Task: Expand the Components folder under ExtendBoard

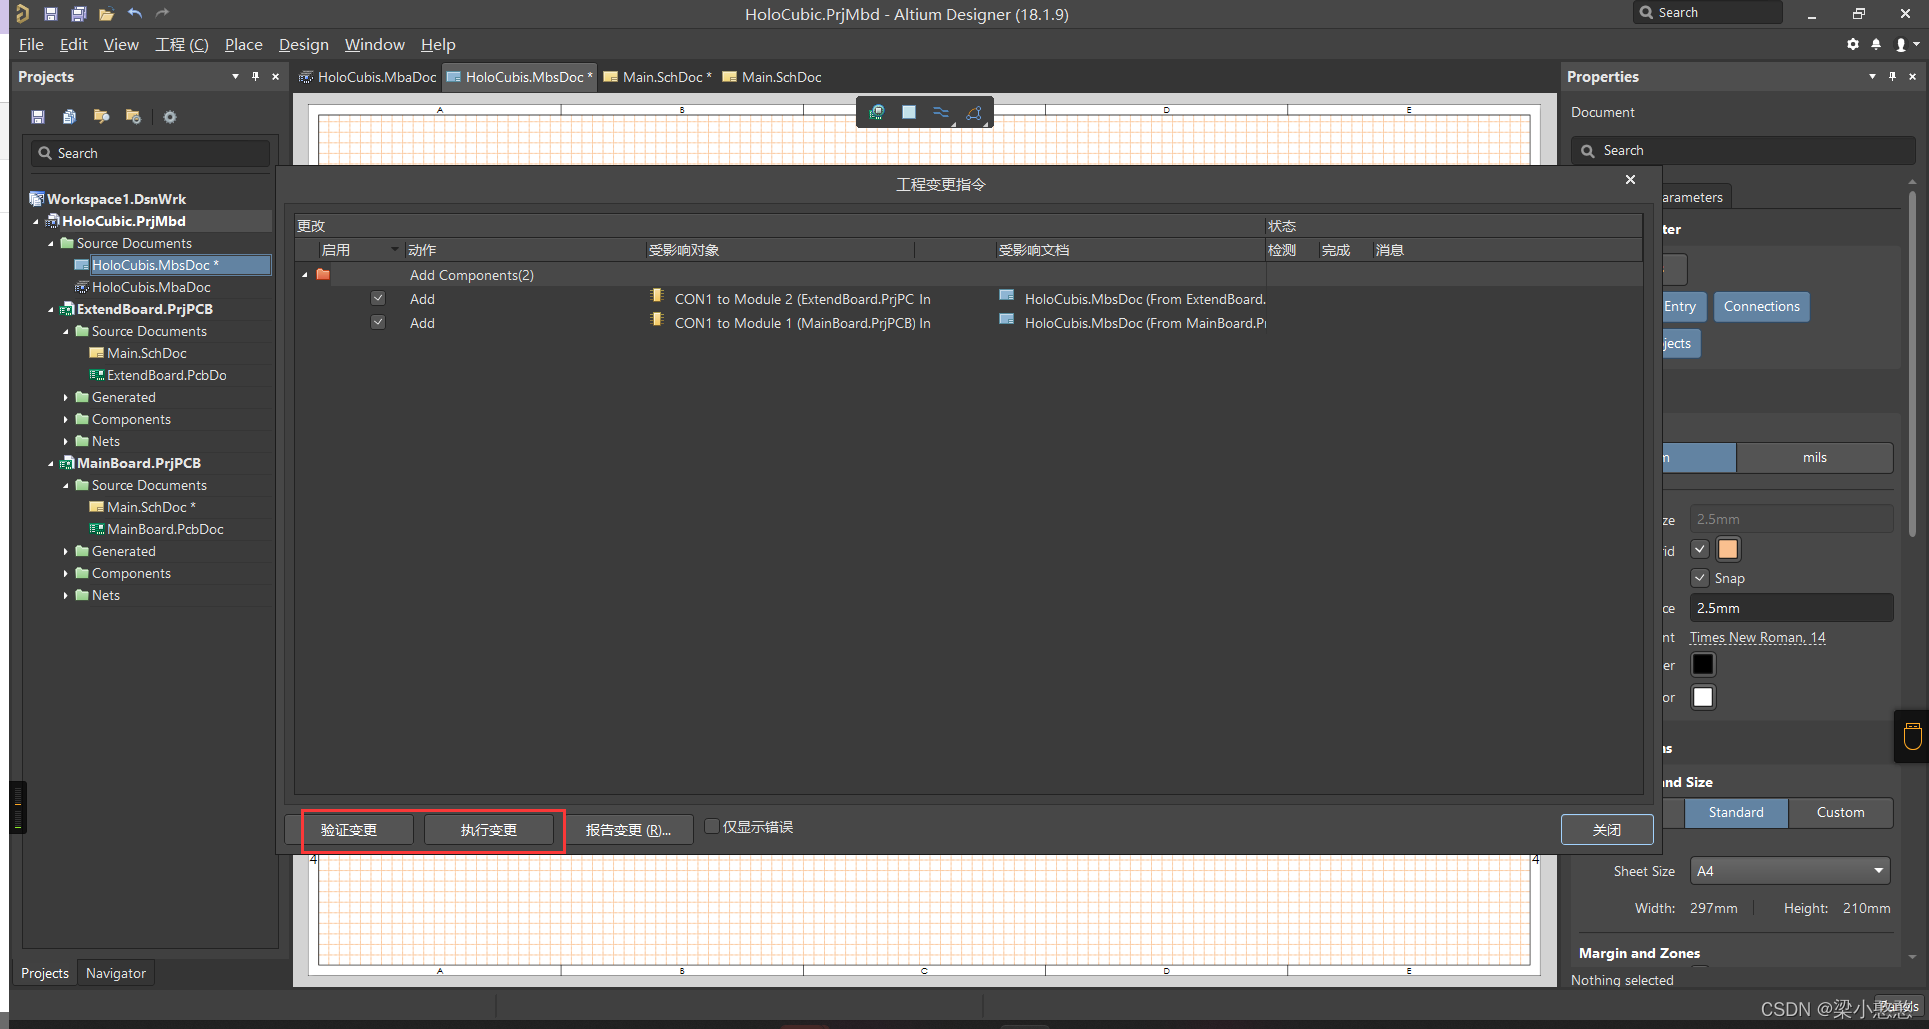Action: pos(66,419)
